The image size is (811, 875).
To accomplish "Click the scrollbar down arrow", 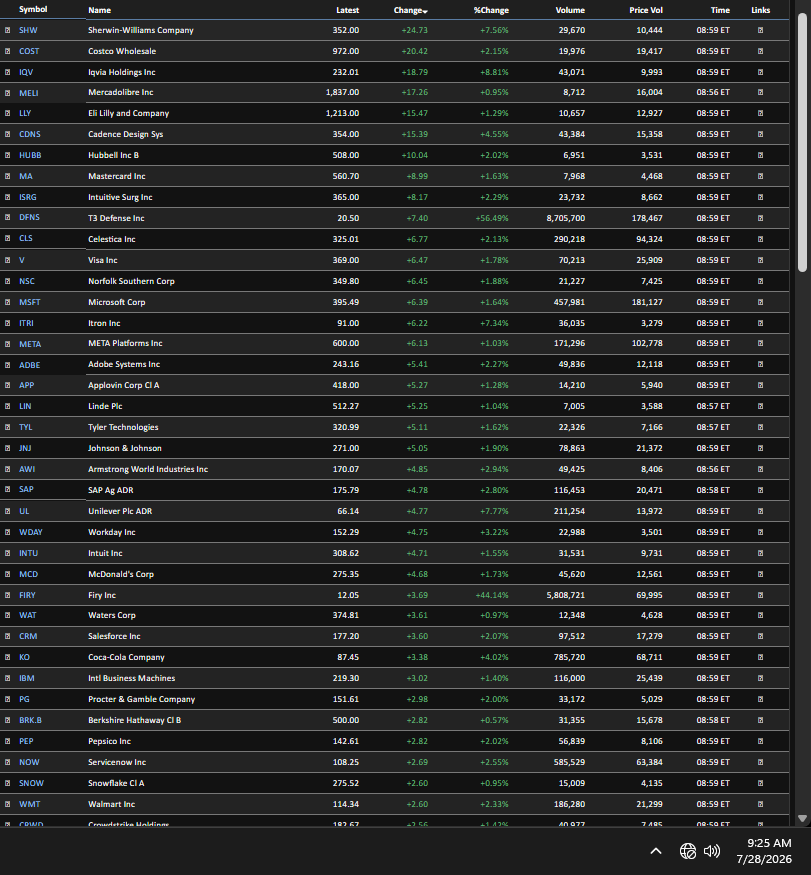I will click(802, 819).
